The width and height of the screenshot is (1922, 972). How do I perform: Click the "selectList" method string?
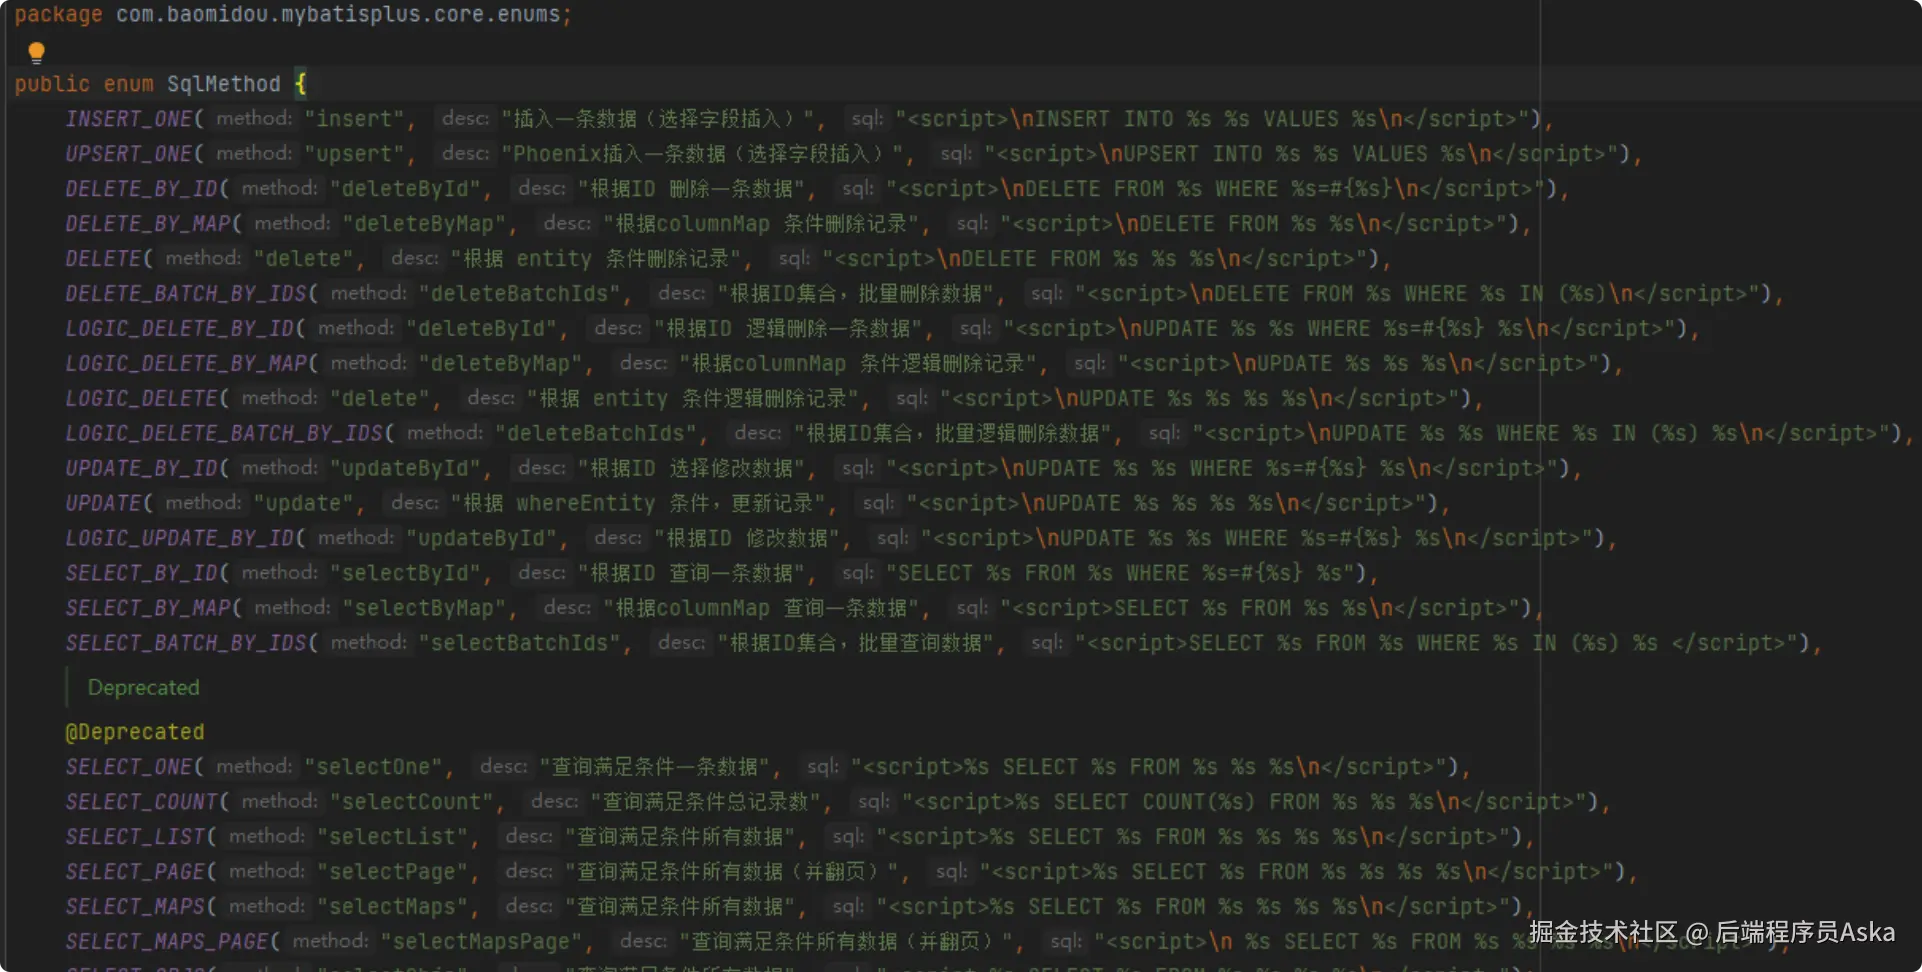pyautogui.click(x=393, y=837)
